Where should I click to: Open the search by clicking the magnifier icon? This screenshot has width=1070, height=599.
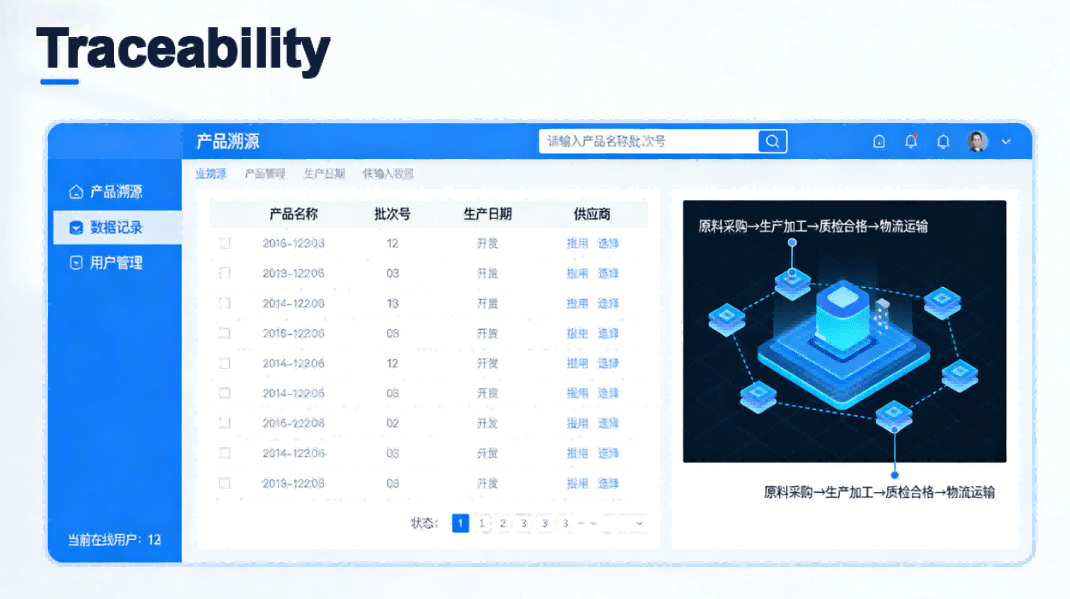(772, 141)
